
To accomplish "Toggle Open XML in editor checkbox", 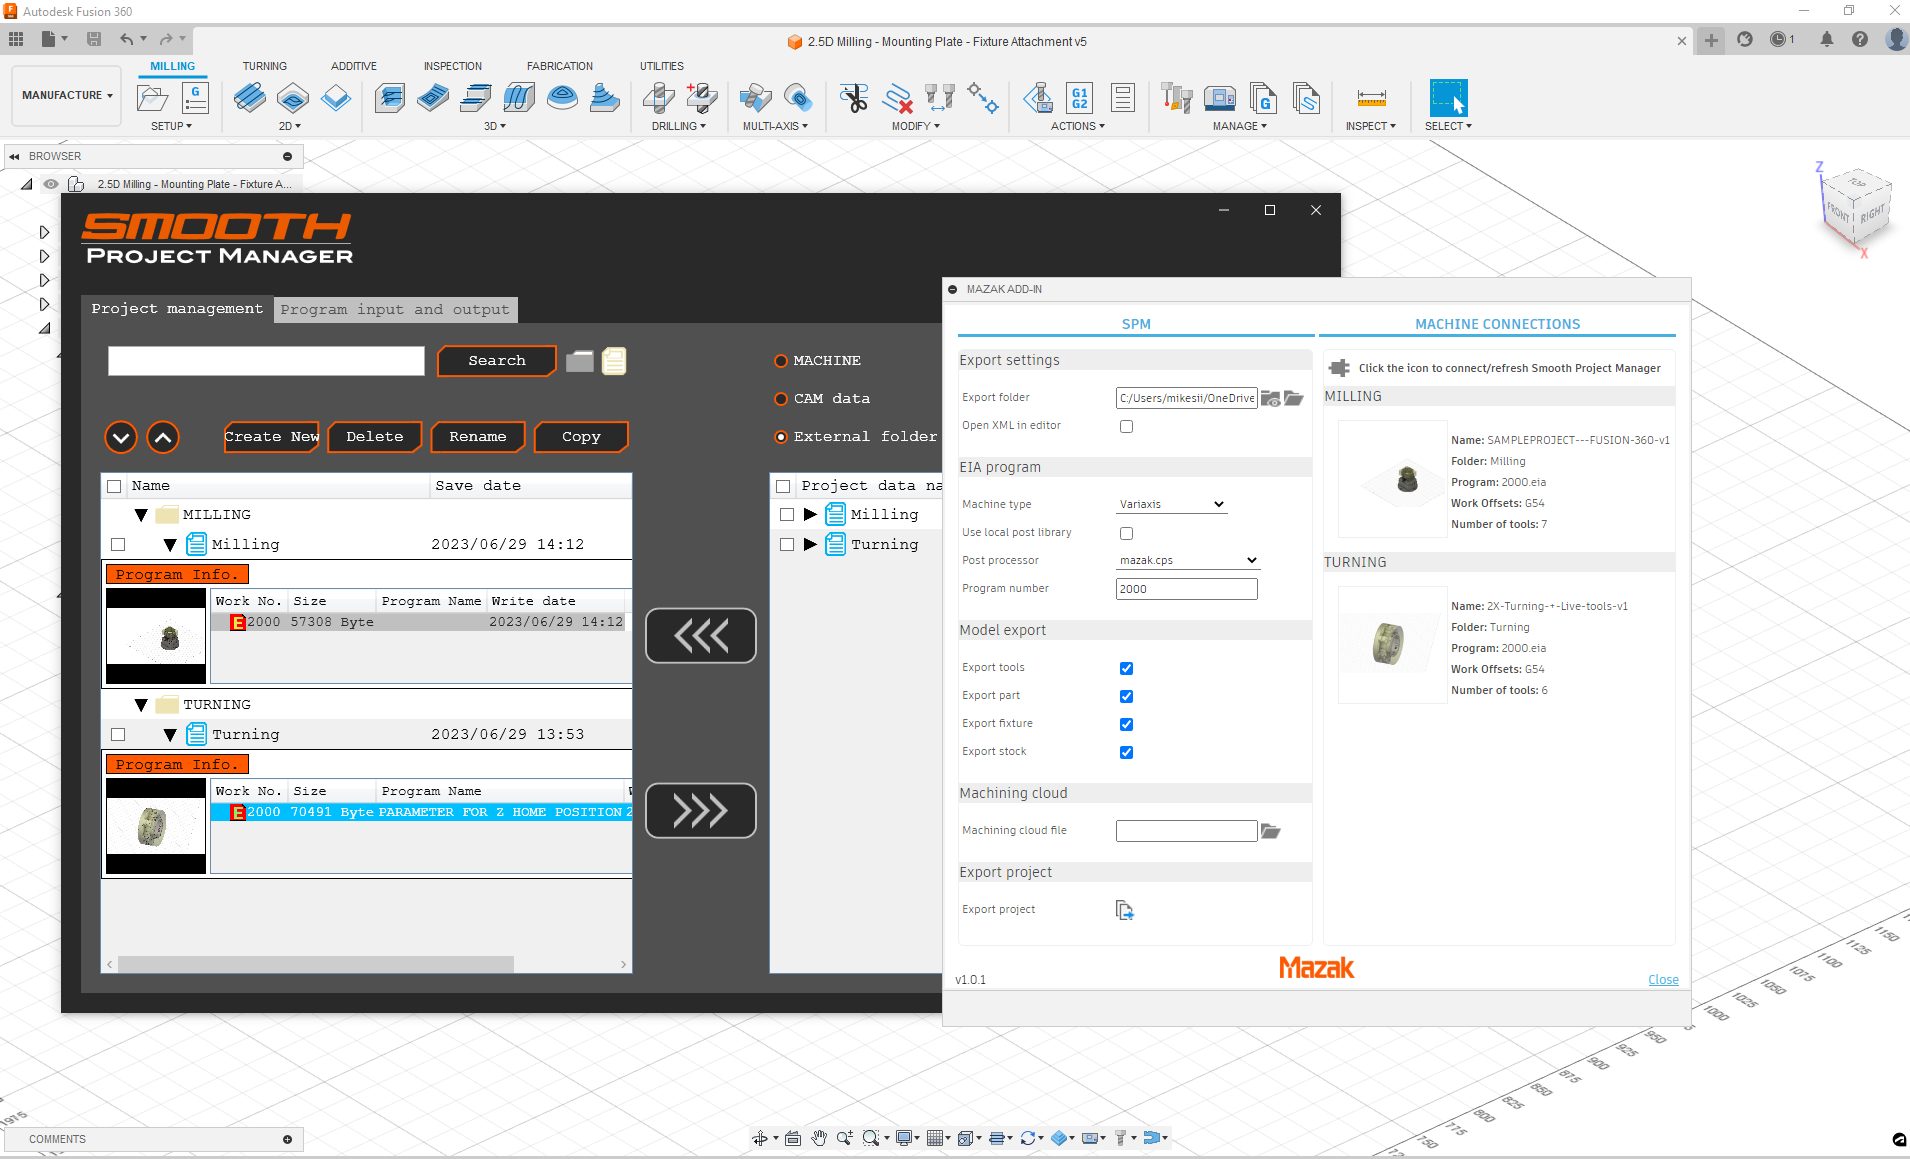I will pos(1127,426).
